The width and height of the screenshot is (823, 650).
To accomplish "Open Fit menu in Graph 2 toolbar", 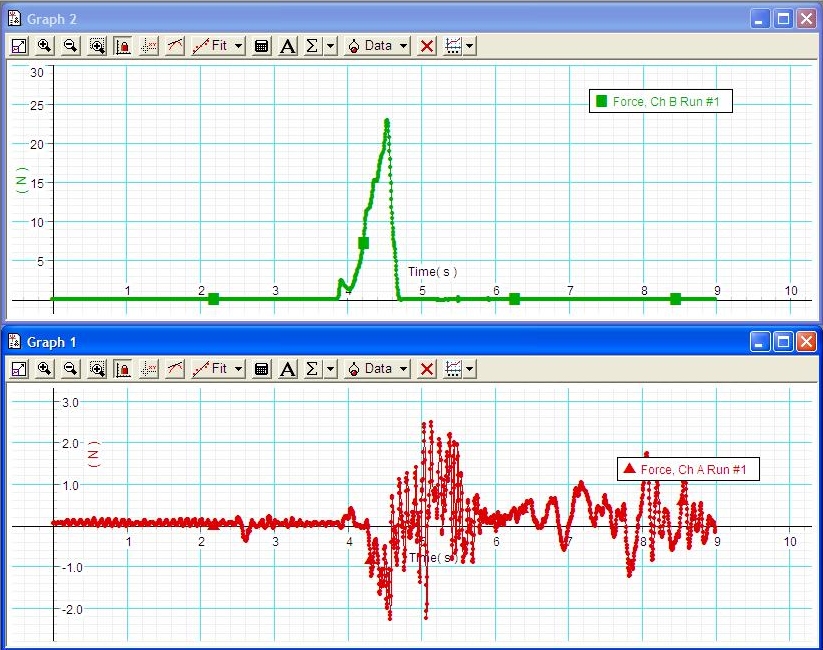I will (217, 46).
